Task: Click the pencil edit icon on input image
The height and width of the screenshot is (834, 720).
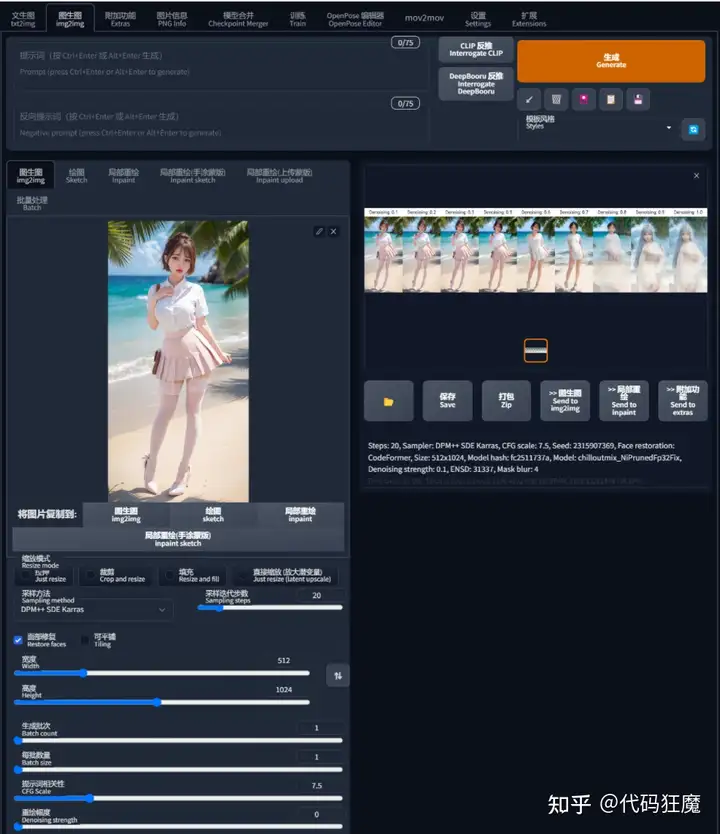Action: click(319, 231)
